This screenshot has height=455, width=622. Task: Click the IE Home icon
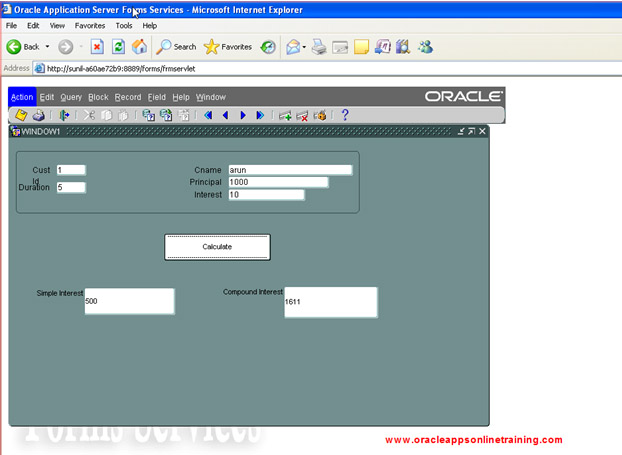click(139, 46)
